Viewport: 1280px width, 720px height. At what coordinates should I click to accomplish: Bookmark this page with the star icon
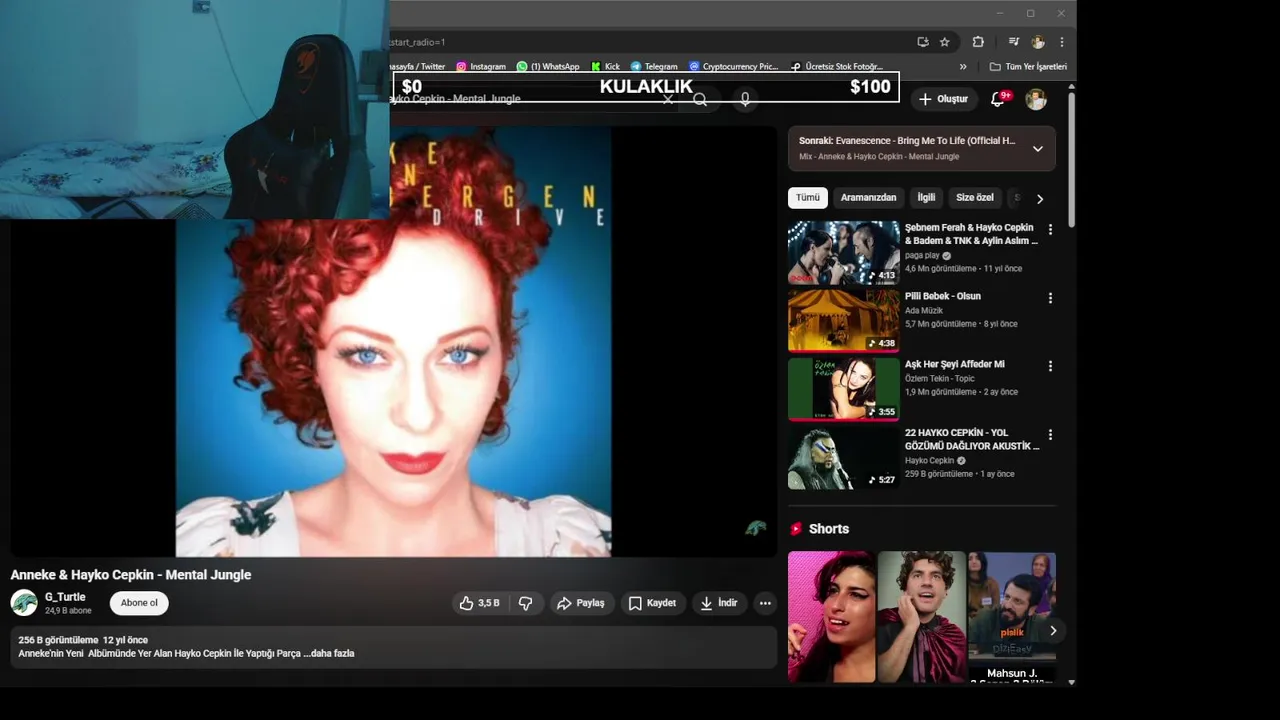pyautogui.click(x=945, y=42)
